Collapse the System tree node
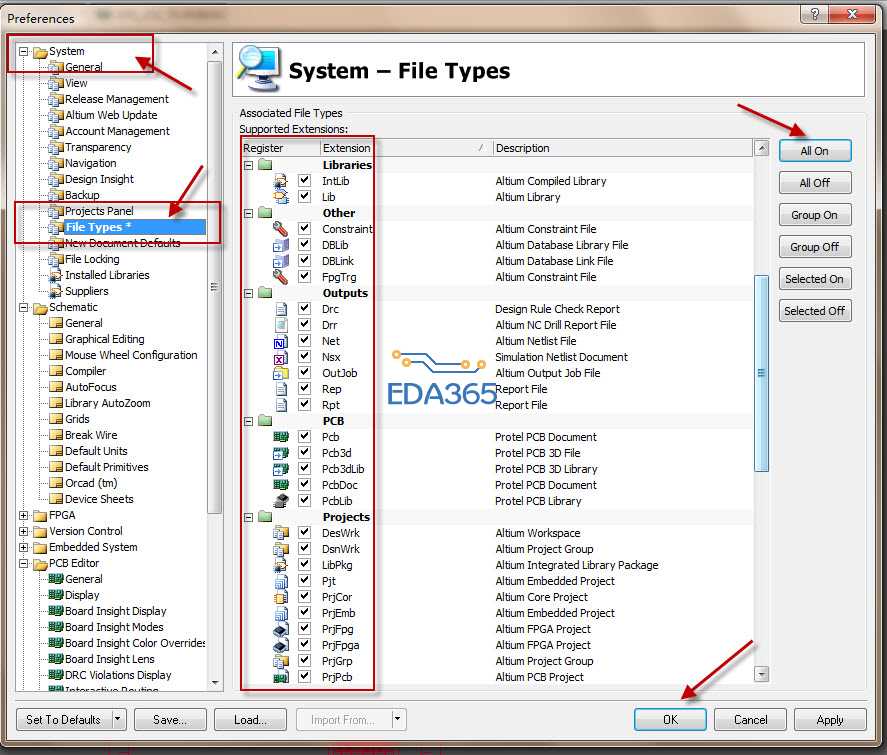Screen dimensions: 887x755 point(24,51)
